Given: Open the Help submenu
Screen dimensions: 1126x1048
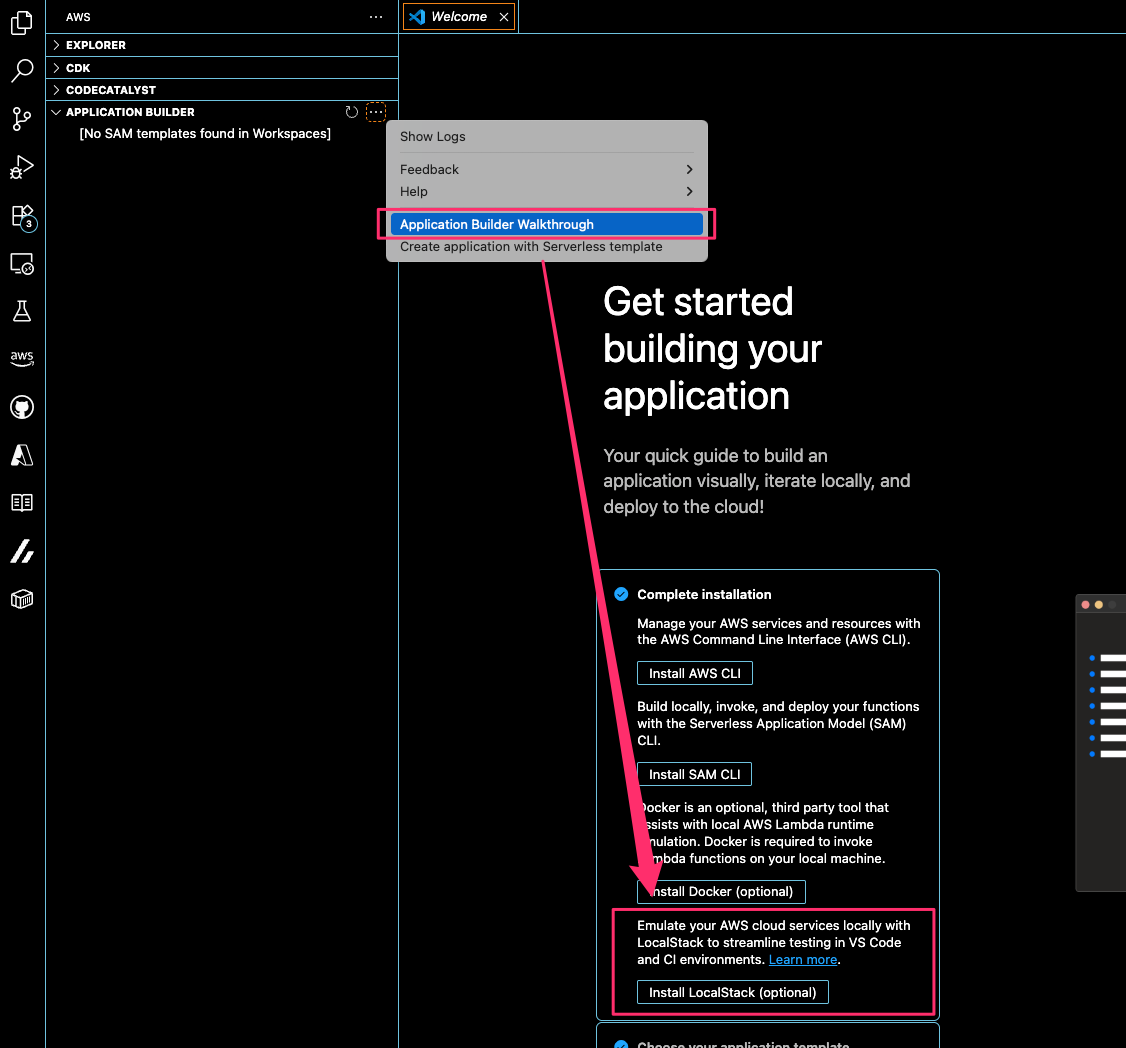Looking at the screenshot, I should (546, 192).
